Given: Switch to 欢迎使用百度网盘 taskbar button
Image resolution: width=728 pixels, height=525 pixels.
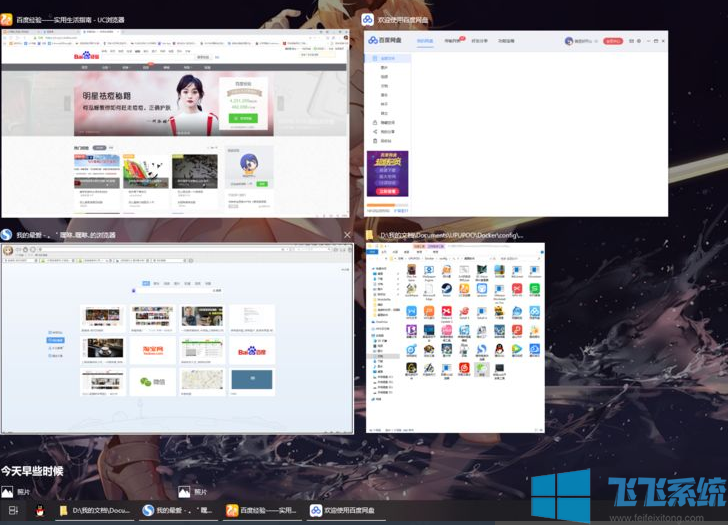Looking at the screenshot, I should coord(346,511).
